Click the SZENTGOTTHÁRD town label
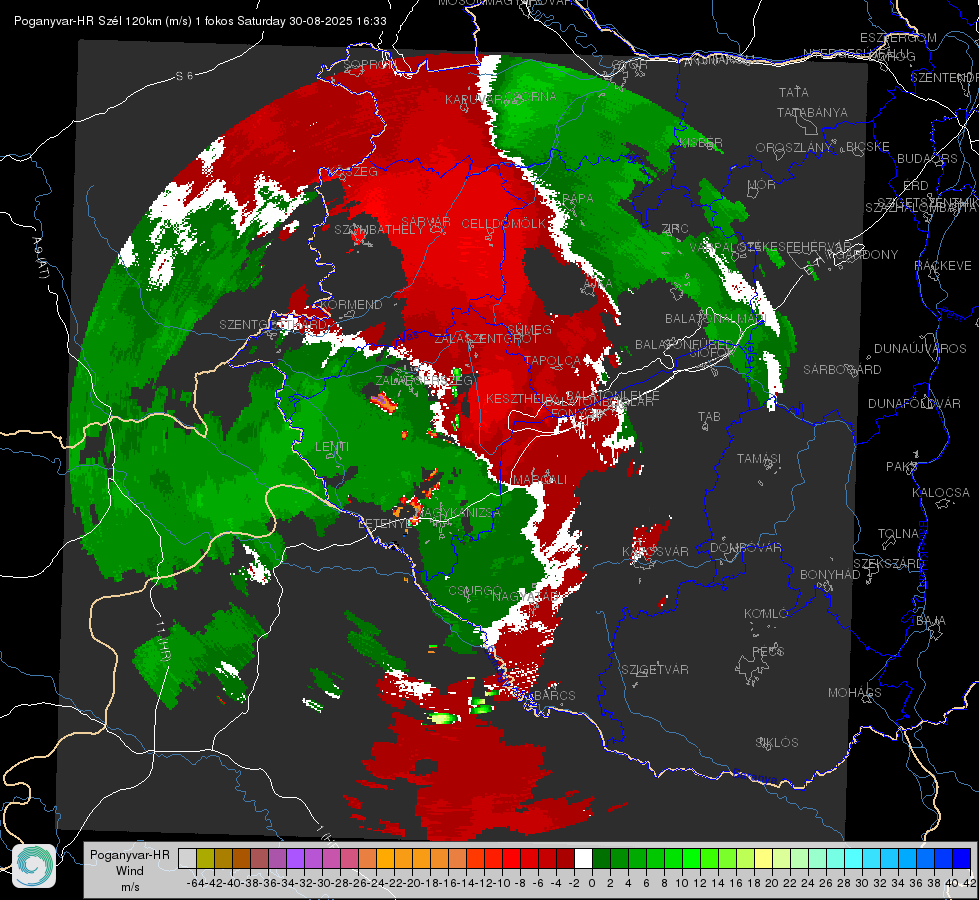 pyautogui.click(x=273, y=325)
